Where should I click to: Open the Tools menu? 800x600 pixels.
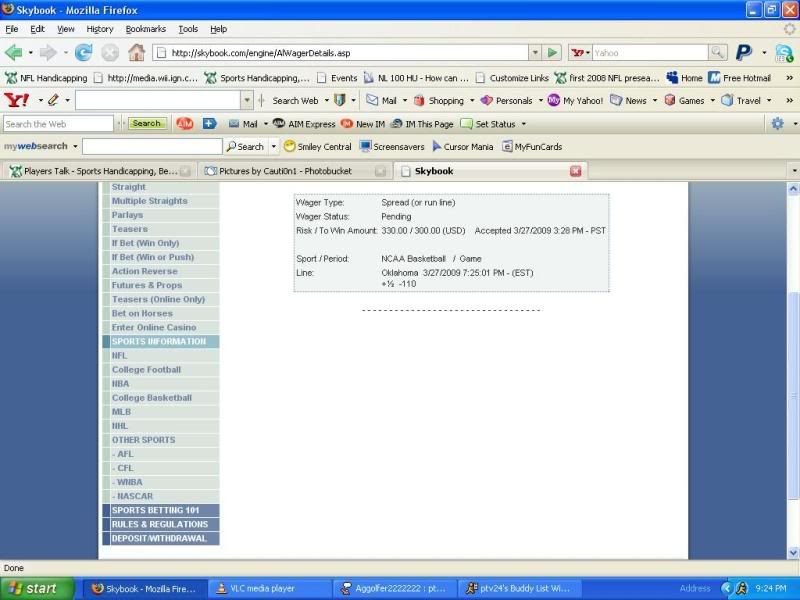188,29
